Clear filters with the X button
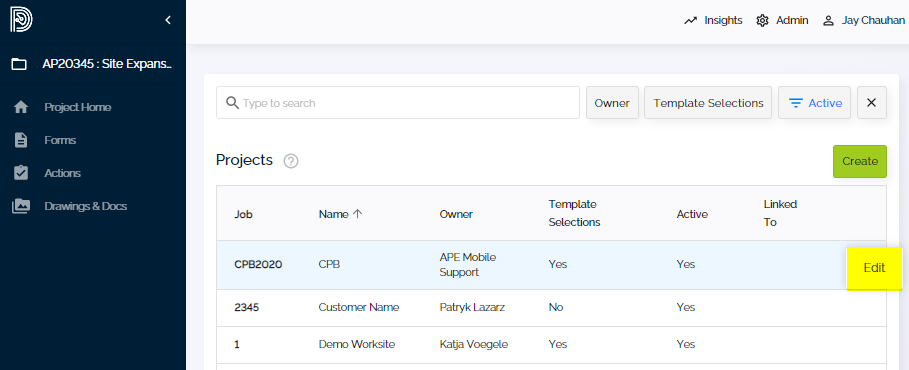909x370 pixels. (x=871, y=103)
